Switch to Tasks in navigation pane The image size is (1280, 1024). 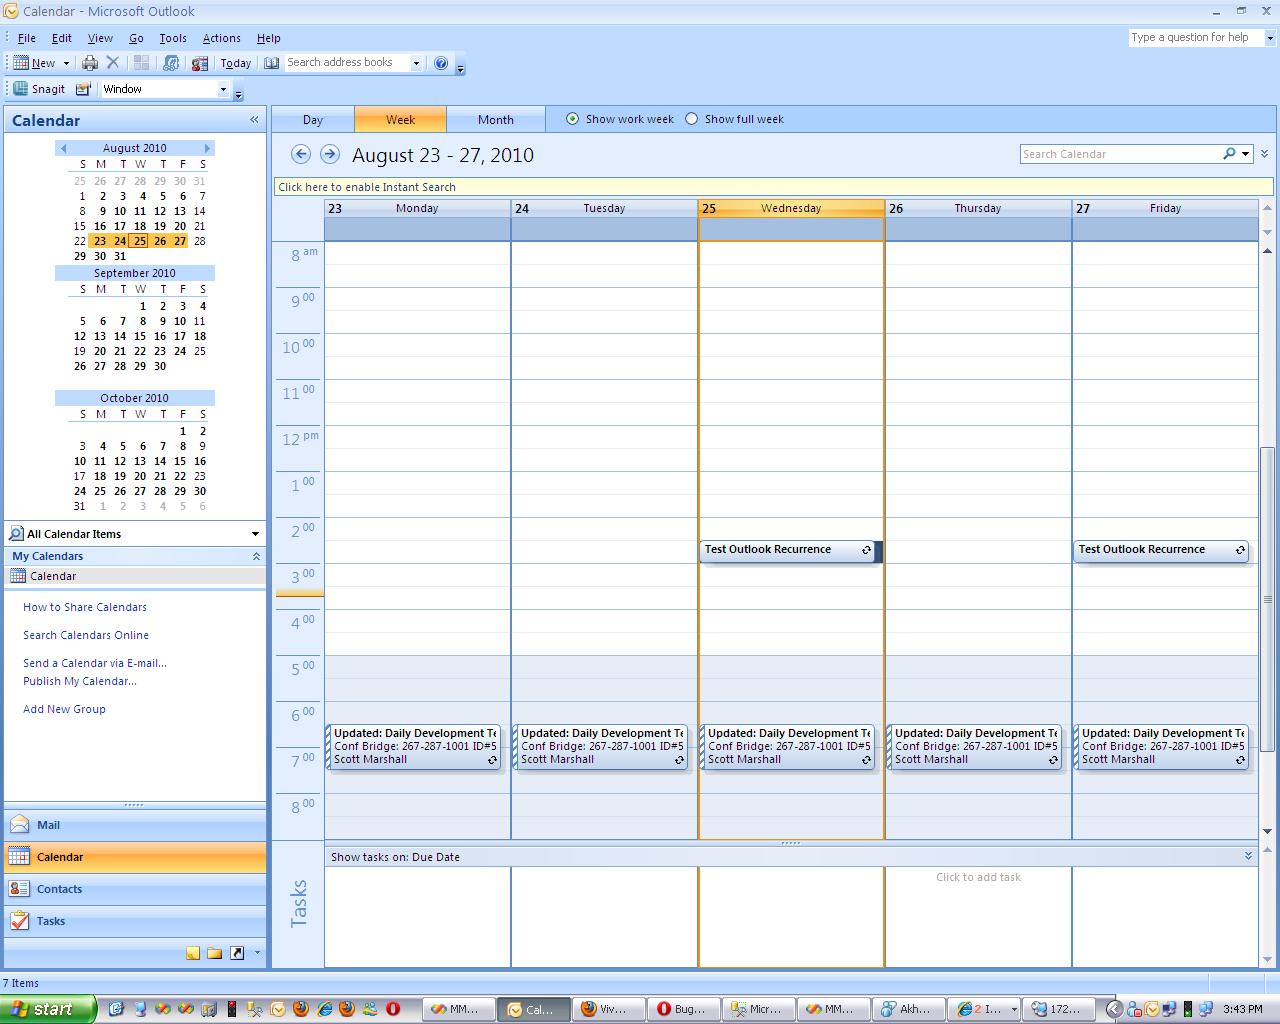pos(135,921)
